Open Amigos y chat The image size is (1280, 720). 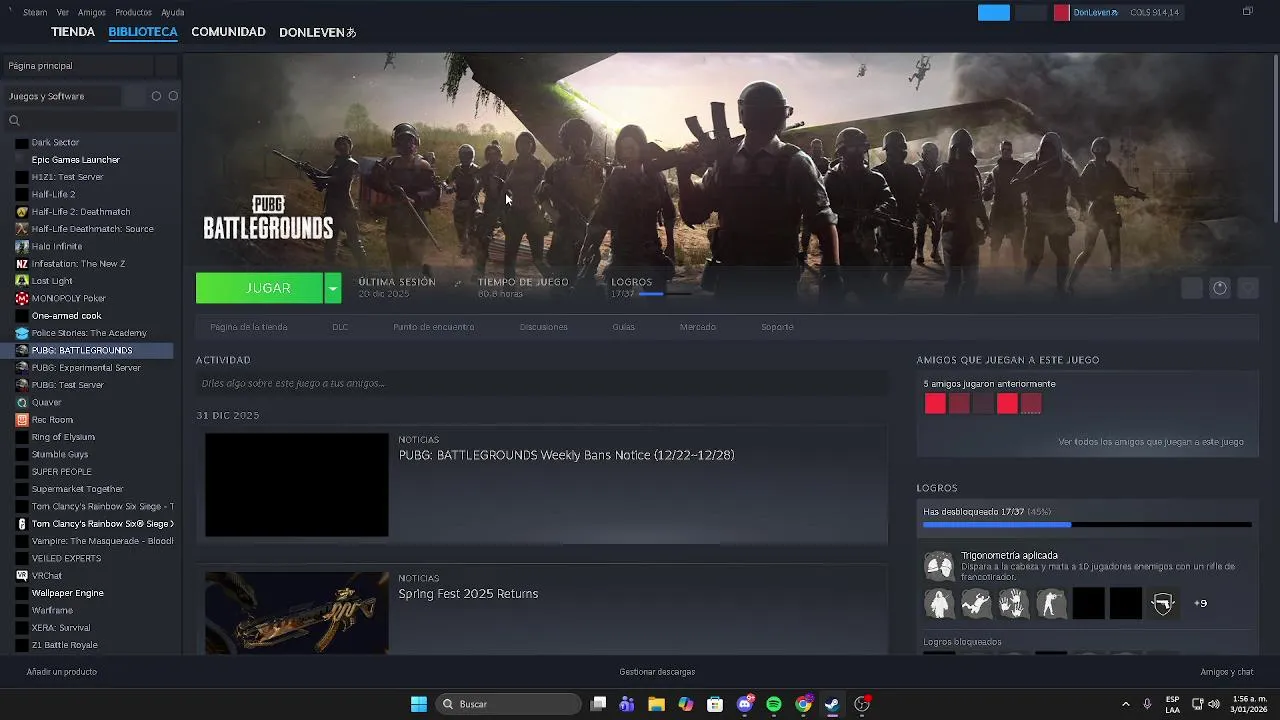(x=1227, y=672)
